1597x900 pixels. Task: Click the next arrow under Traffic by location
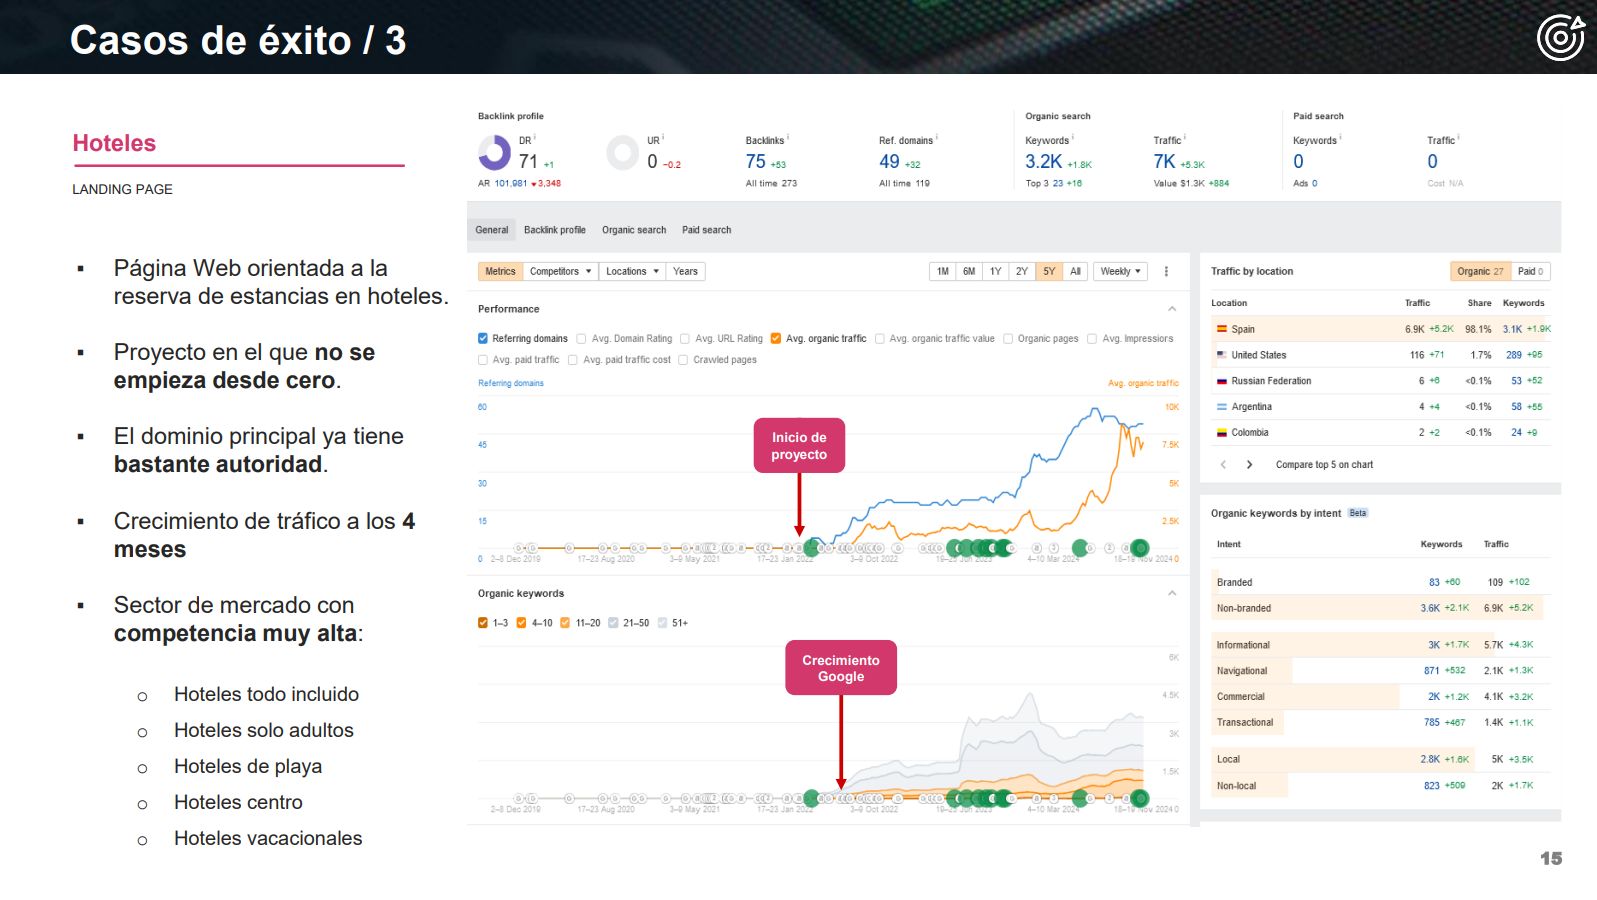point(1249,465)
